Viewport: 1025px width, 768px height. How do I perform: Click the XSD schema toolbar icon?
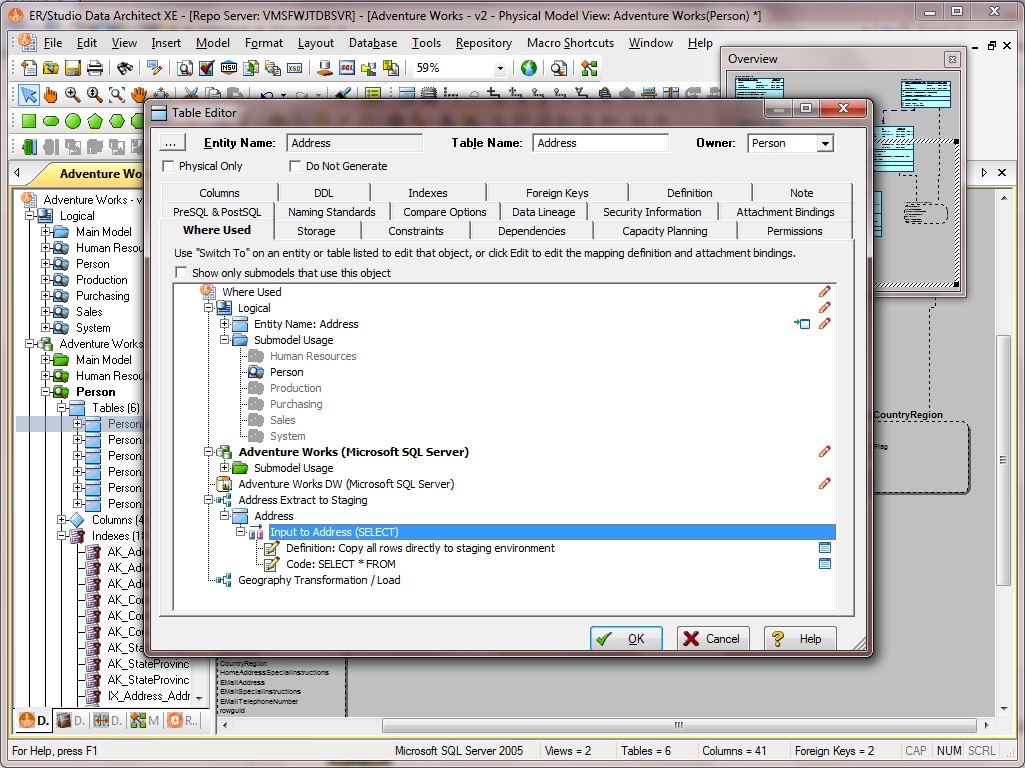[x=294, y=68]
